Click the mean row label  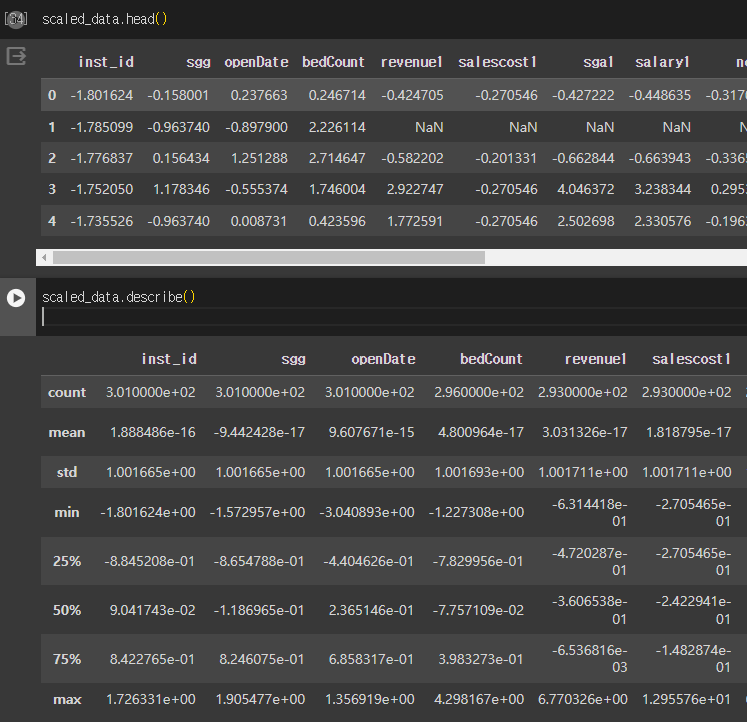tap(67, 432)
